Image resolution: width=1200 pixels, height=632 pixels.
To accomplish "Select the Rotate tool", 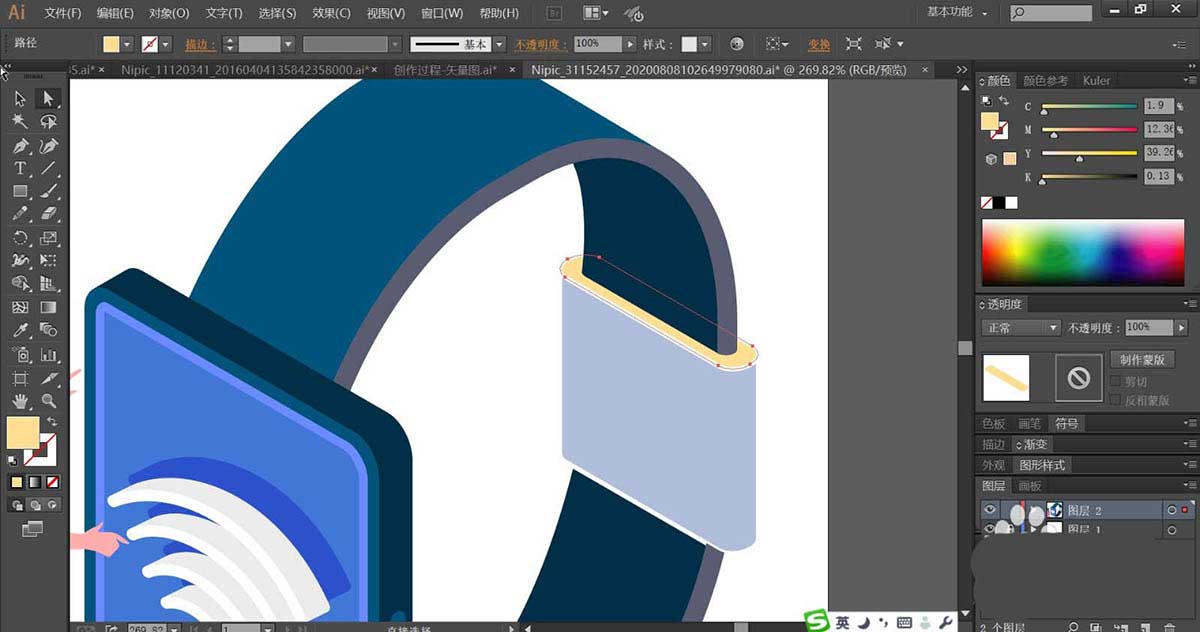I will coord(19,238).
